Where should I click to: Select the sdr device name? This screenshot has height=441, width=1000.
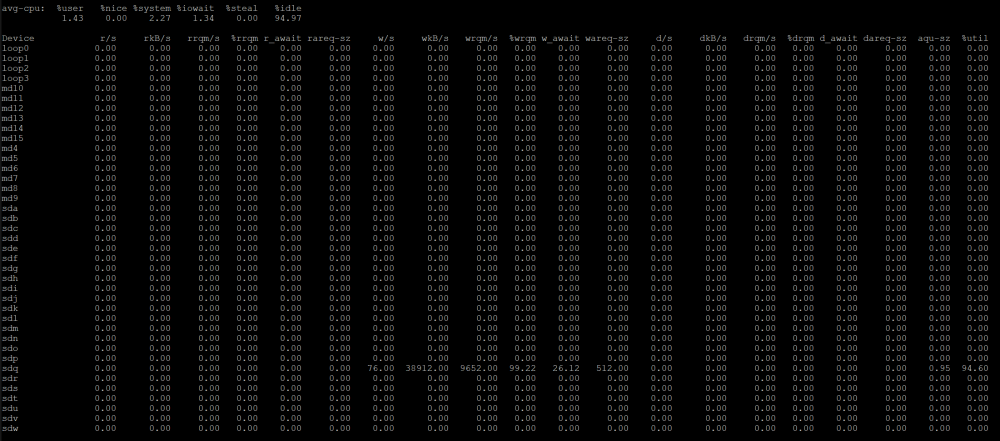10,378
